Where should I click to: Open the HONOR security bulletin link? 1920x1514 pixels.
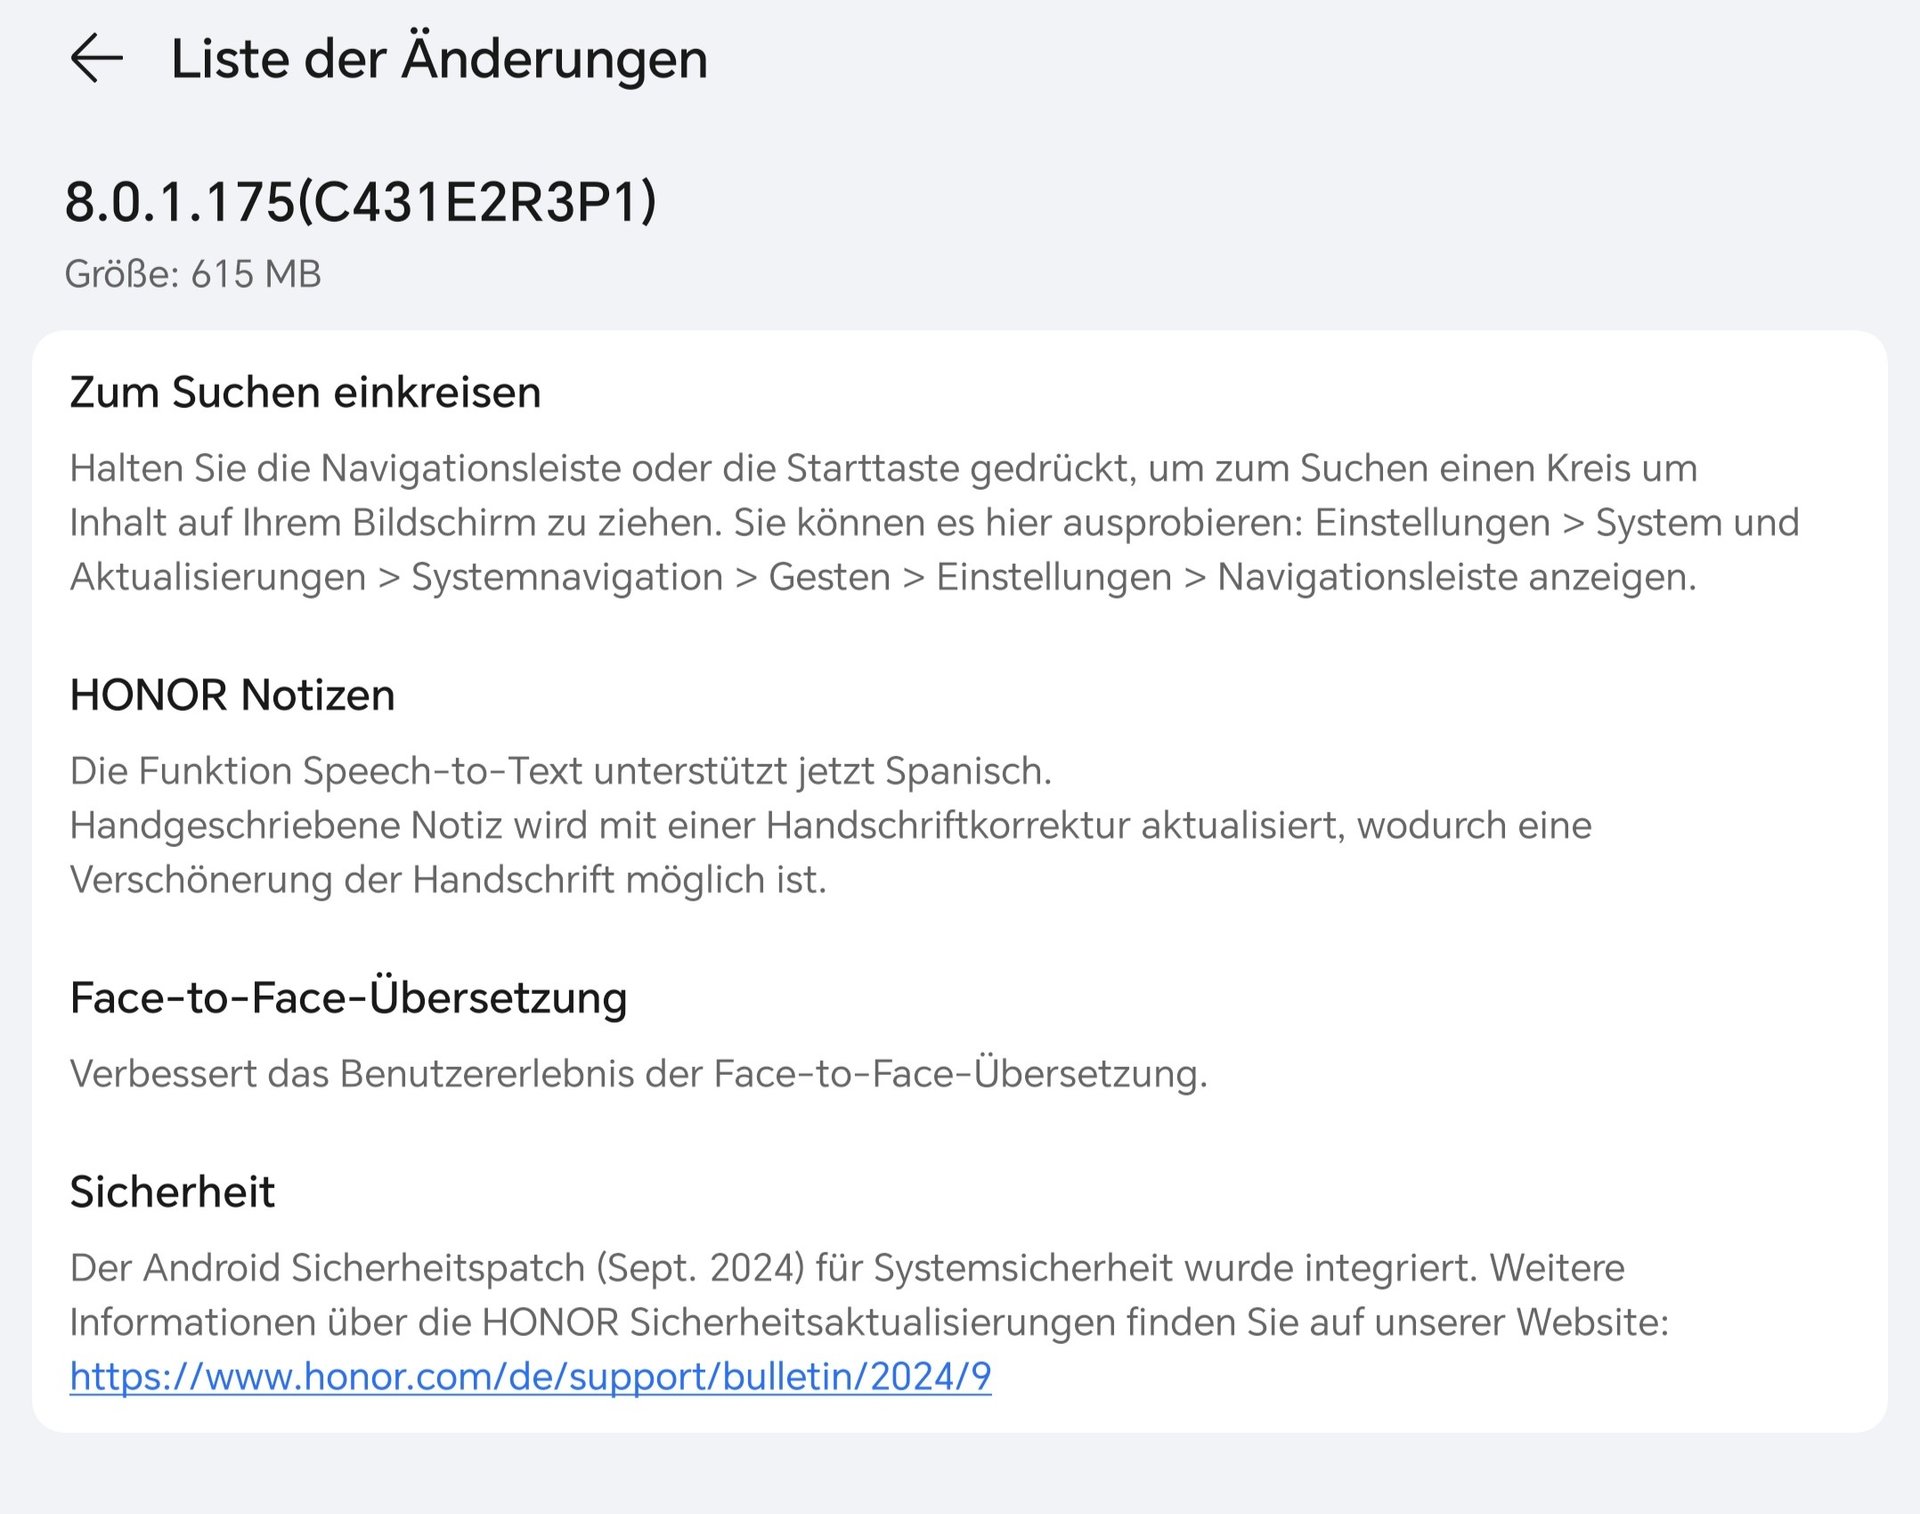[530, 1376]
